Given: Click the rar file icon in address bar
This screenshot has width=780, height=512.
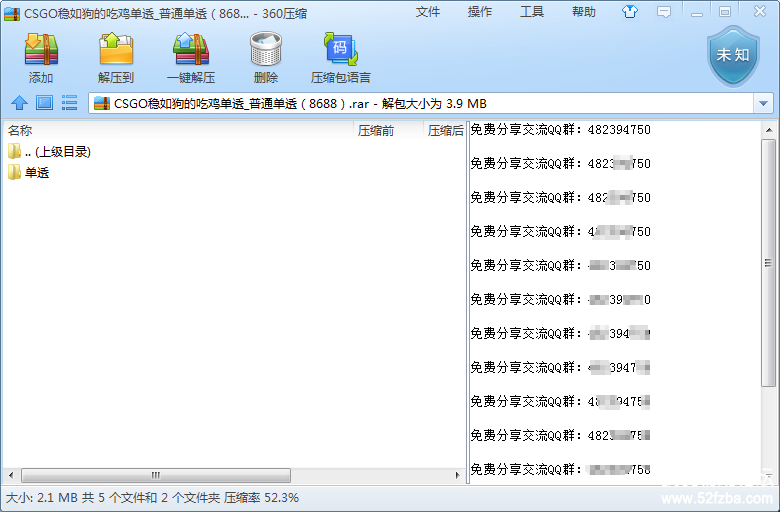Looking at the screenshot, I should tap(101, 103).
